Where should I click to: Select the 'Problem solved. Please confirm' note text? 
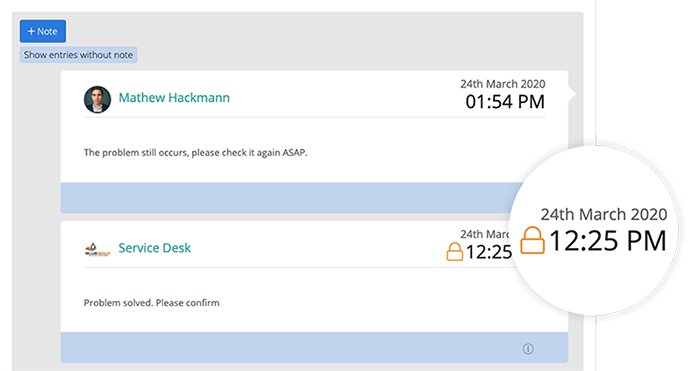point(152,303)
